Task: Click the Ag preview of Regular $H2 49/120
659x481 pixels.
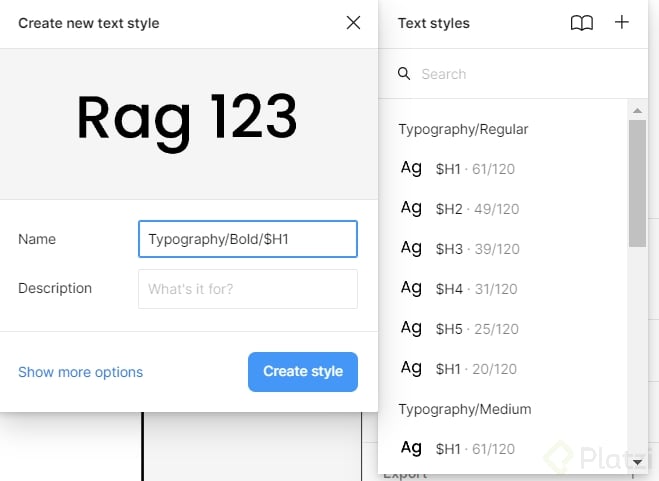Action: [411, 208]
